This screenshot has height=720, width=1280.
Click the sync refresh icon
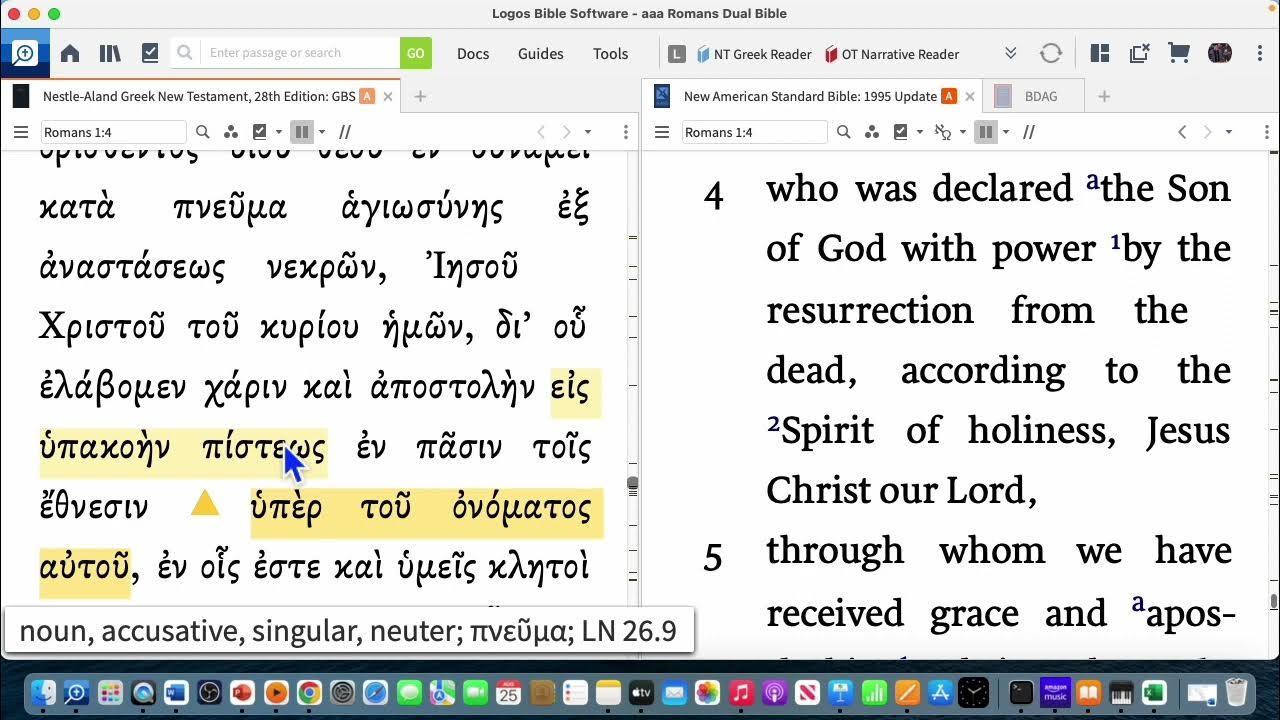[1051, 54]
